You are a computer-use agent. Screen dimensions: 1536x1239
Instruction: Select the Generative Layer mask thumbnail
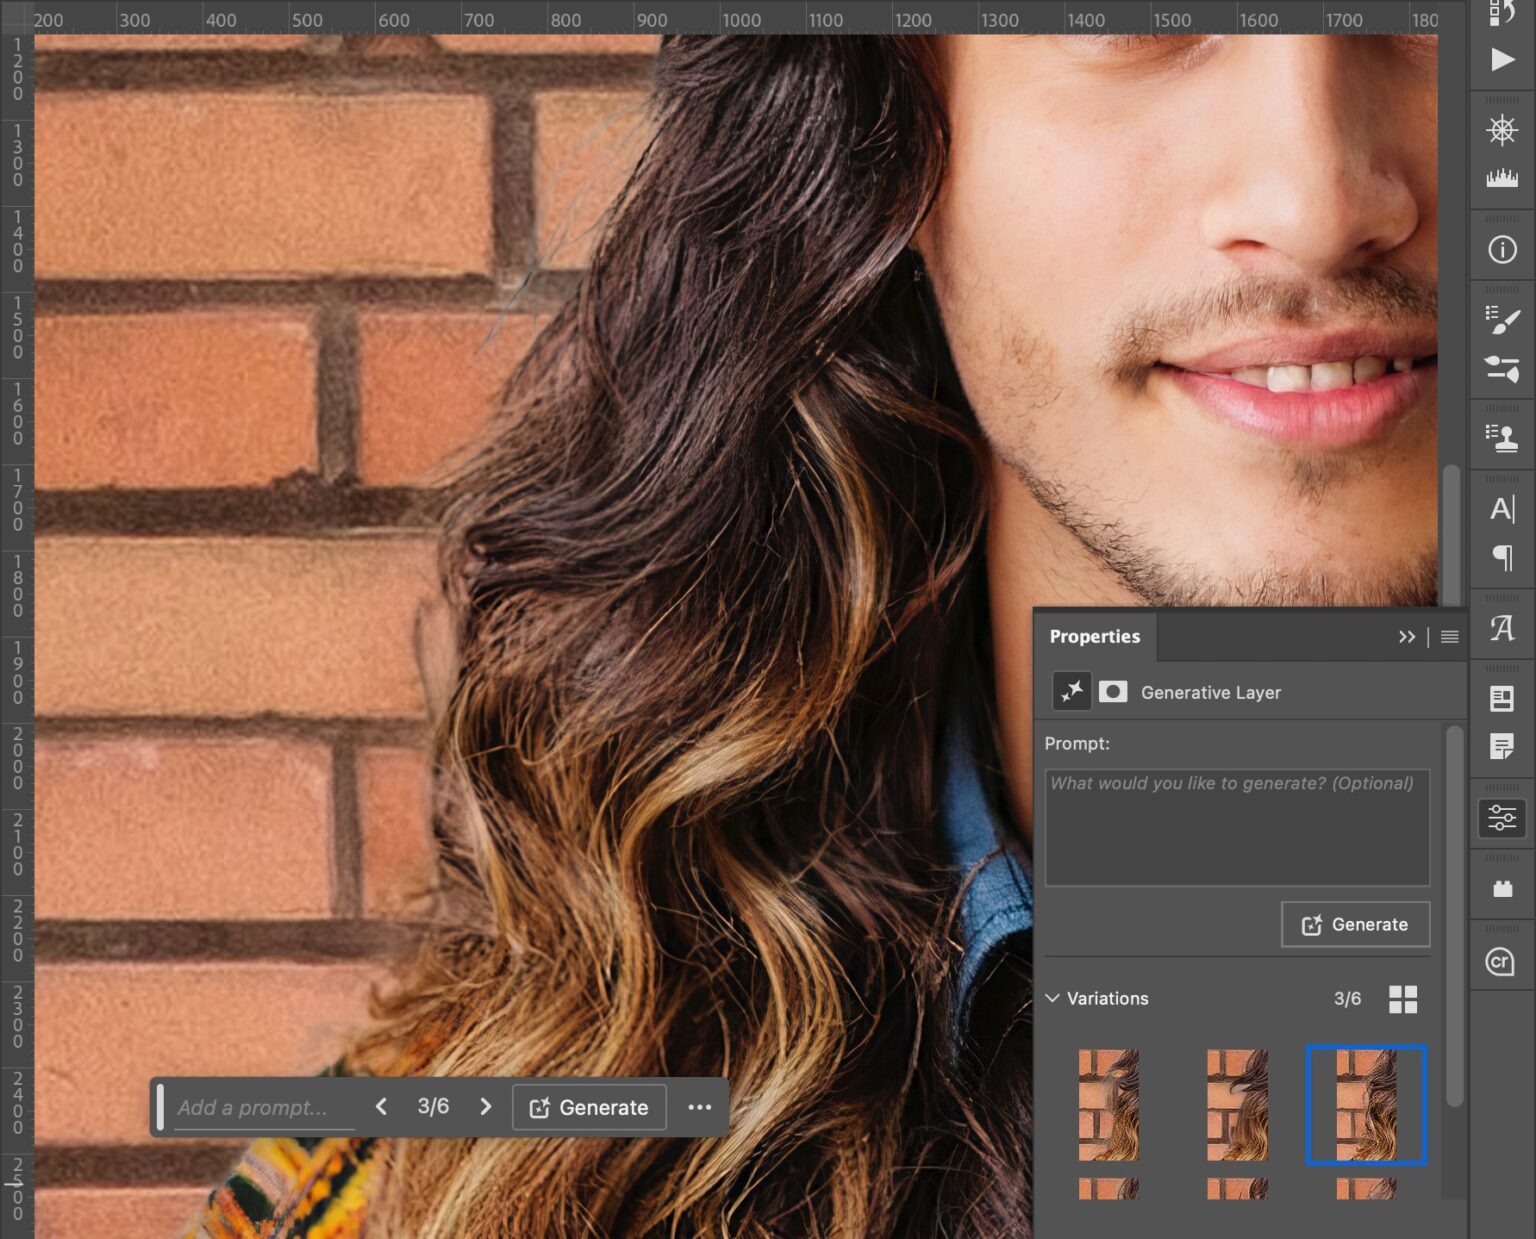(1112, 692)
